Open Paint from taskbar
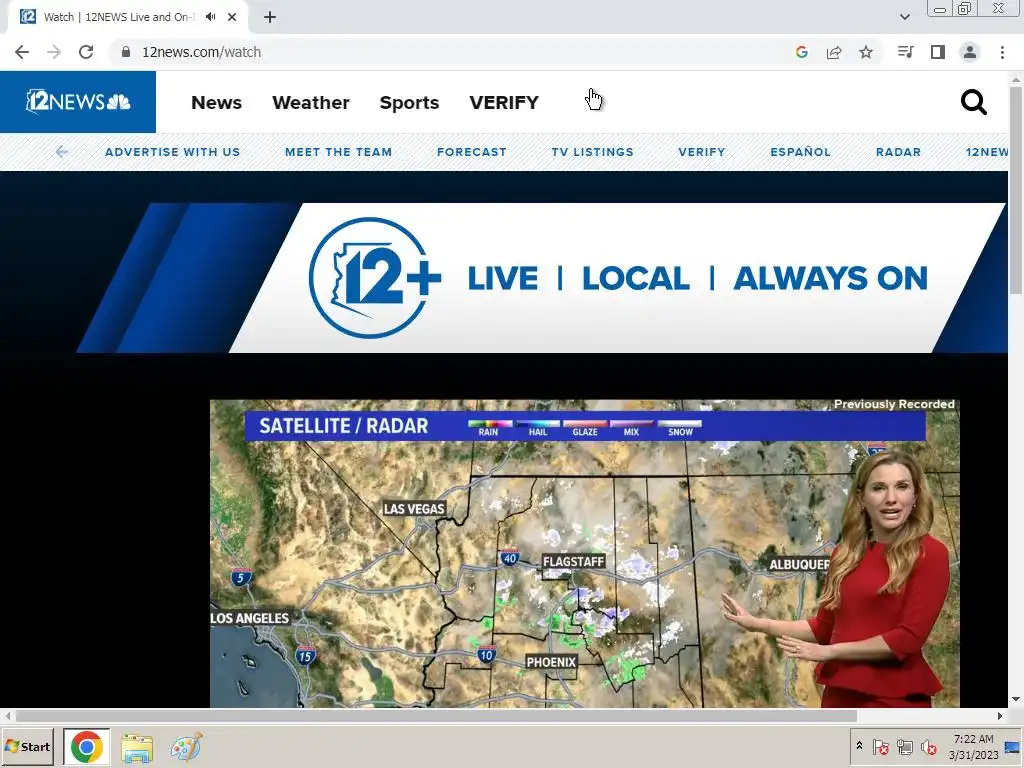Image resolution: width=1024 pixels, height=768 pixels. click(x=186, y=748)
